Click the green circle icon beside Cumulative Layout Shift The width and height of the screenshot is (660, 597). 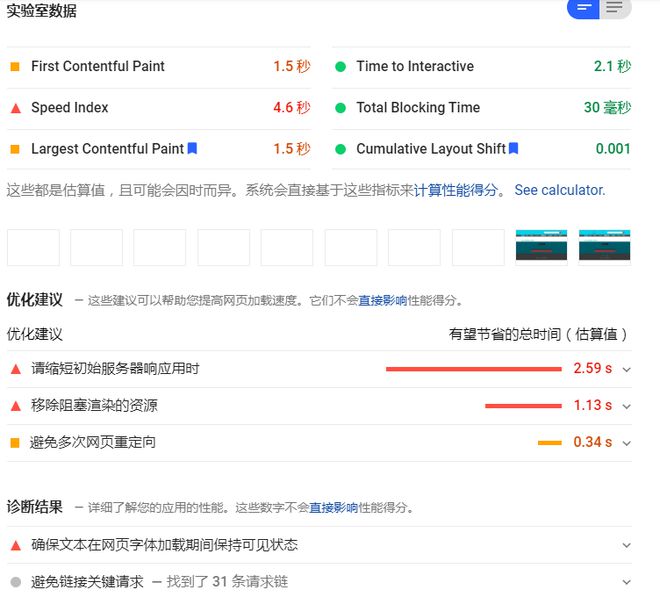pos(341,149)
